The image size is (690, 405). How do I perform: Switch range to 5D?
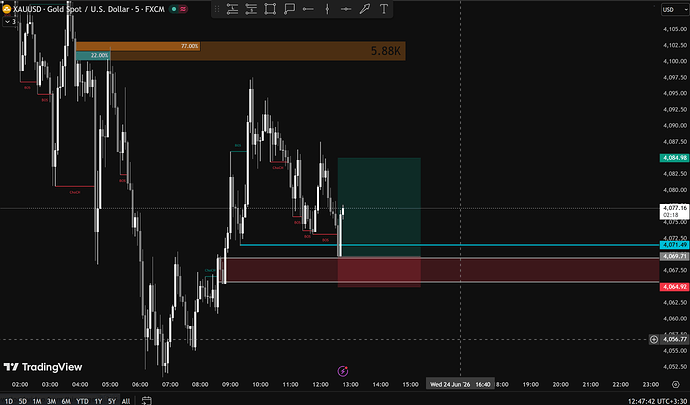coord(23,401)
